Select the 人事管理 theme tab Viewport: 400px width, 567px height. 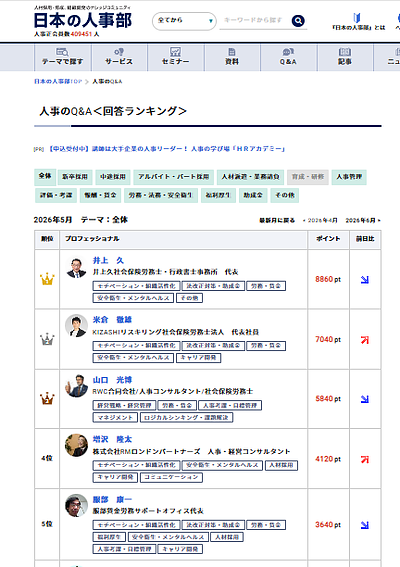tap(349, 177)
